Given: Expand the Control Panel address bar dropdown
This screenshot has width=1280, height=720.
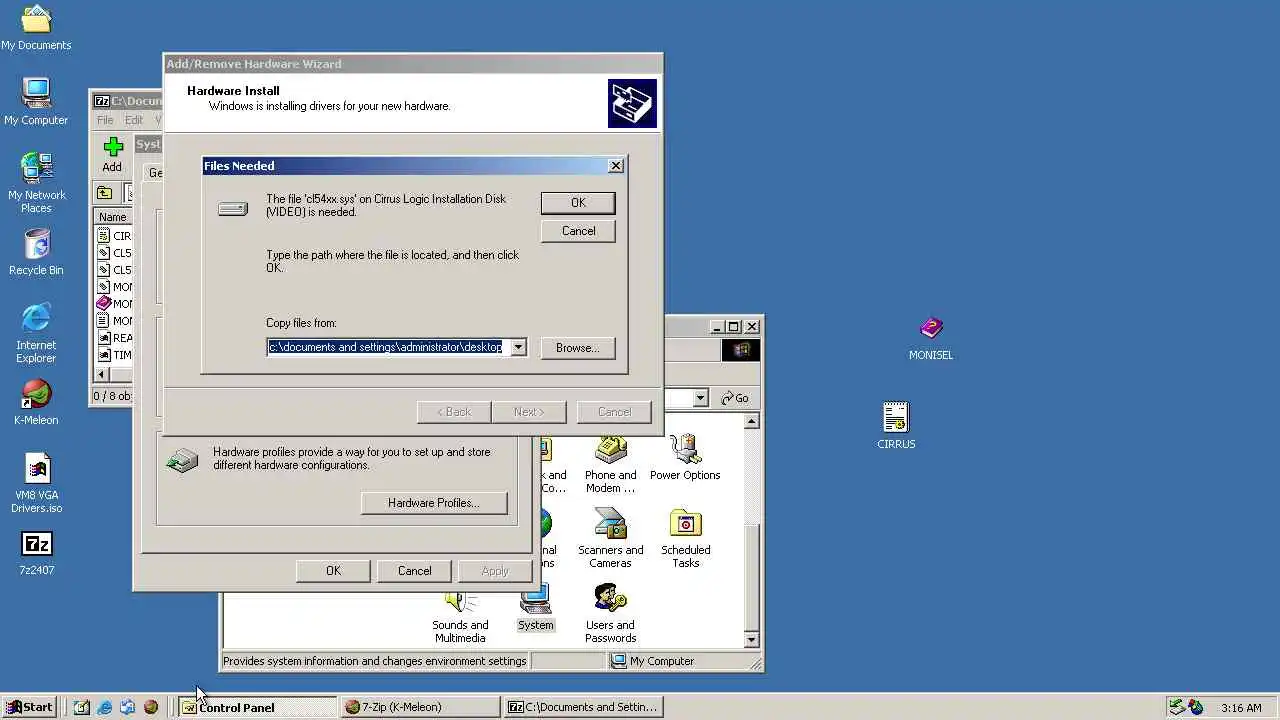Looking at the screenshot, I should (700, 398).
